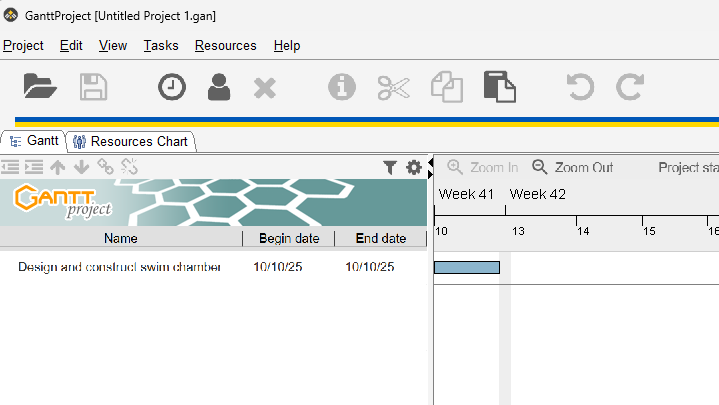Collapse the task pane using divider arrow
Screen dimensions: 719x405
(x=430, y=162)
